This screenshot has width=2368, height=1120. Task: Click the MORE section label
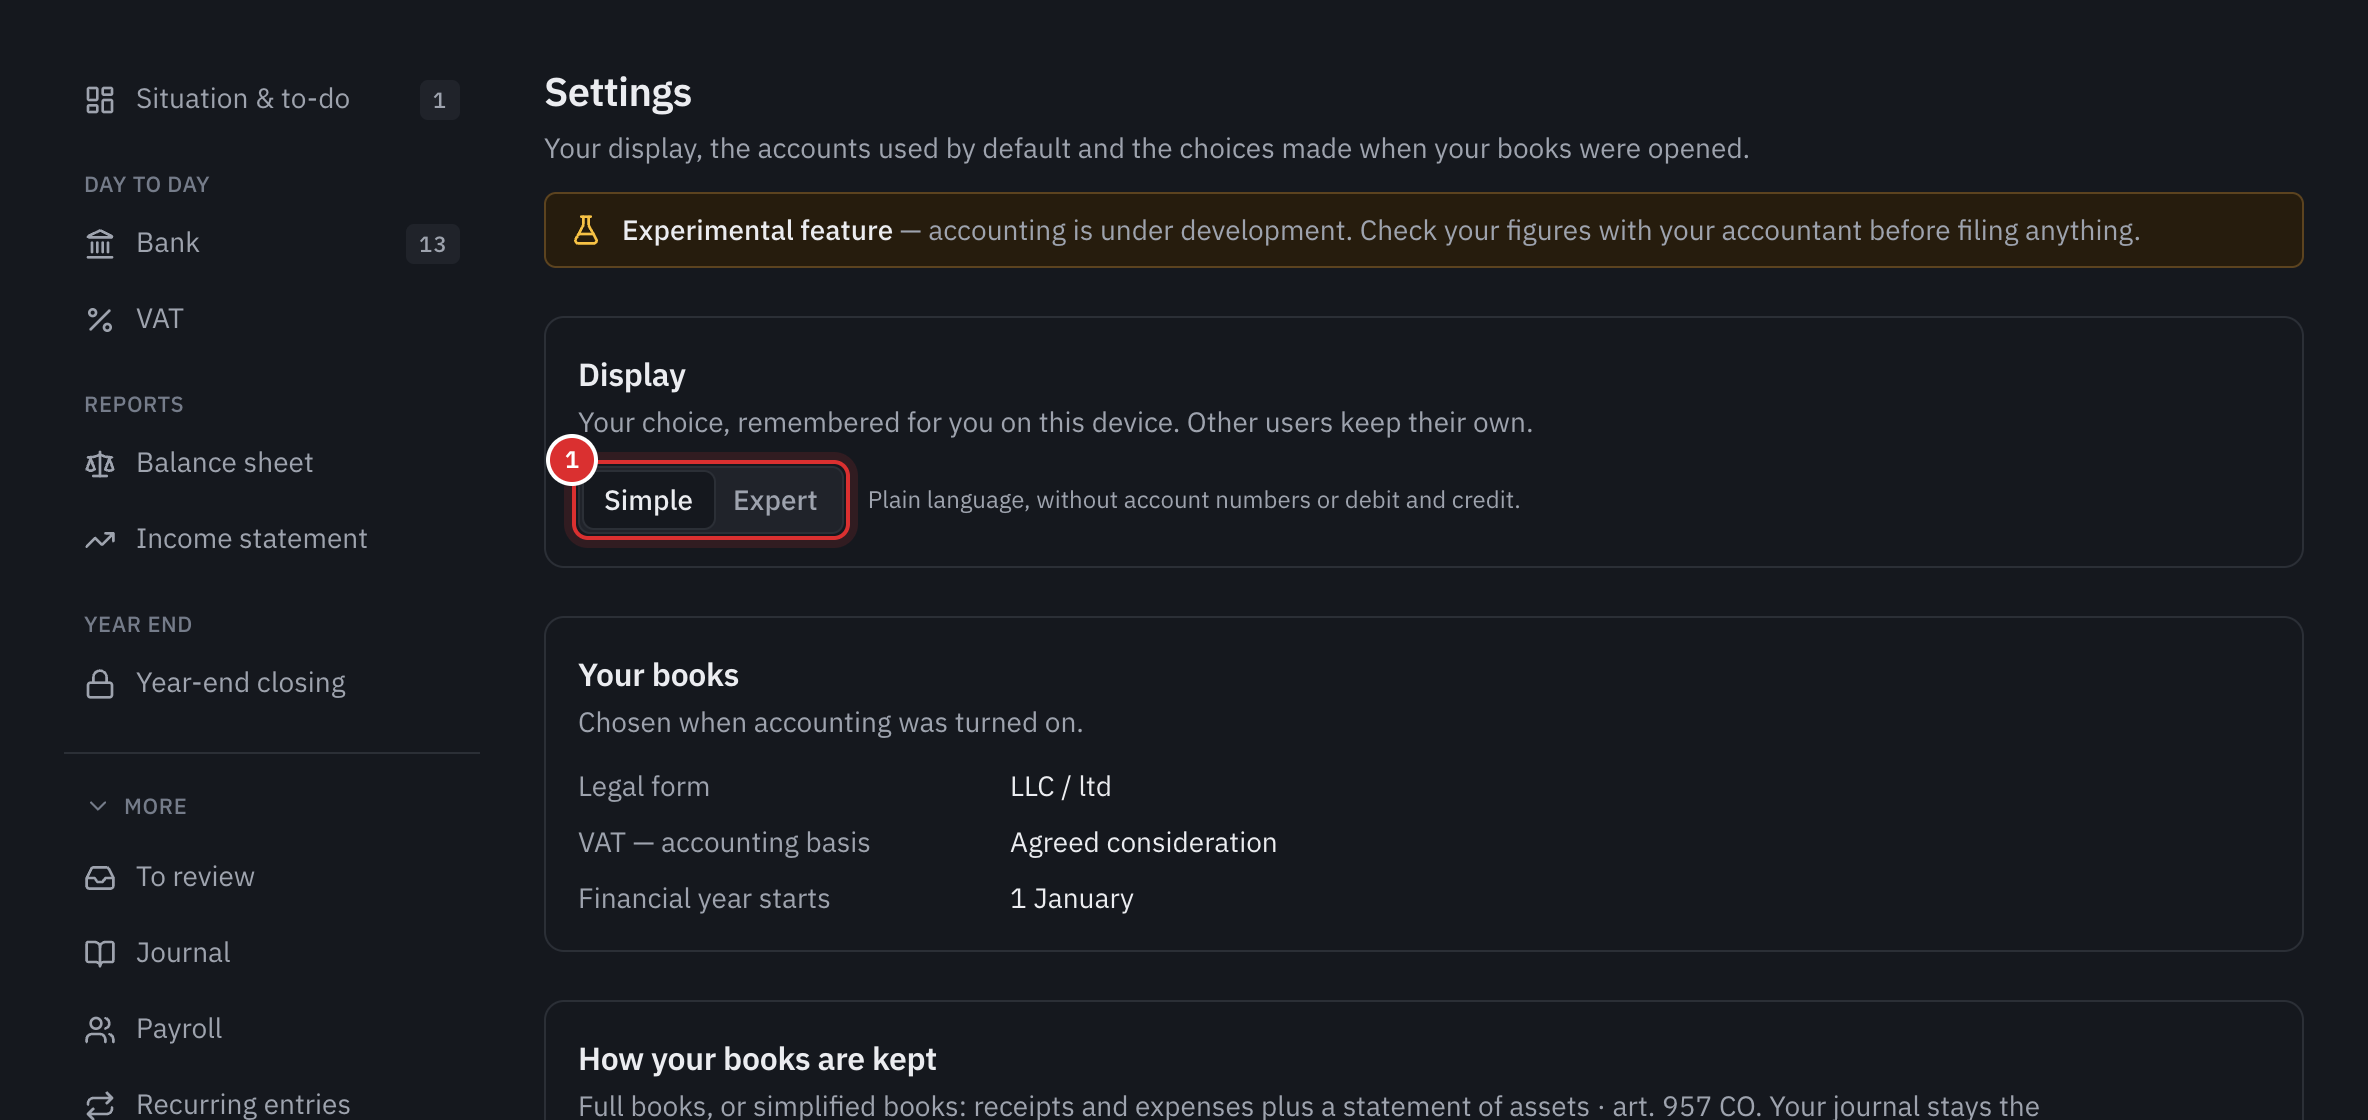click(x=155, y=806)
